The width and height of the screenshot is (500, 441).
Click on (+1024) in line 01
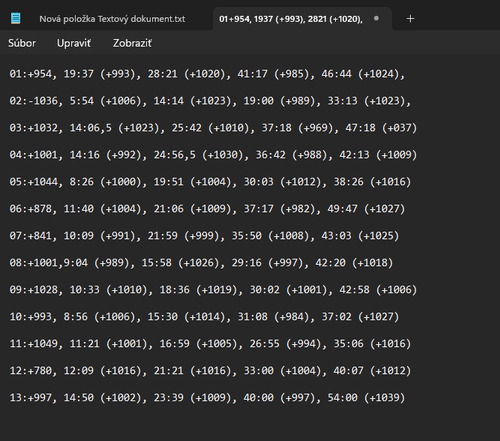tap(379, 74)
